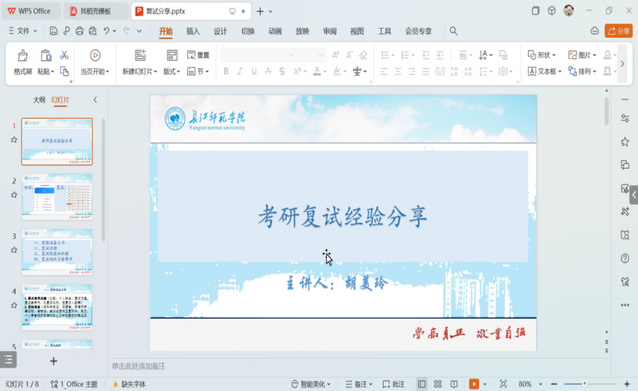
Task: Switch to the Animation (动画) tab
Action: [275, 31]
